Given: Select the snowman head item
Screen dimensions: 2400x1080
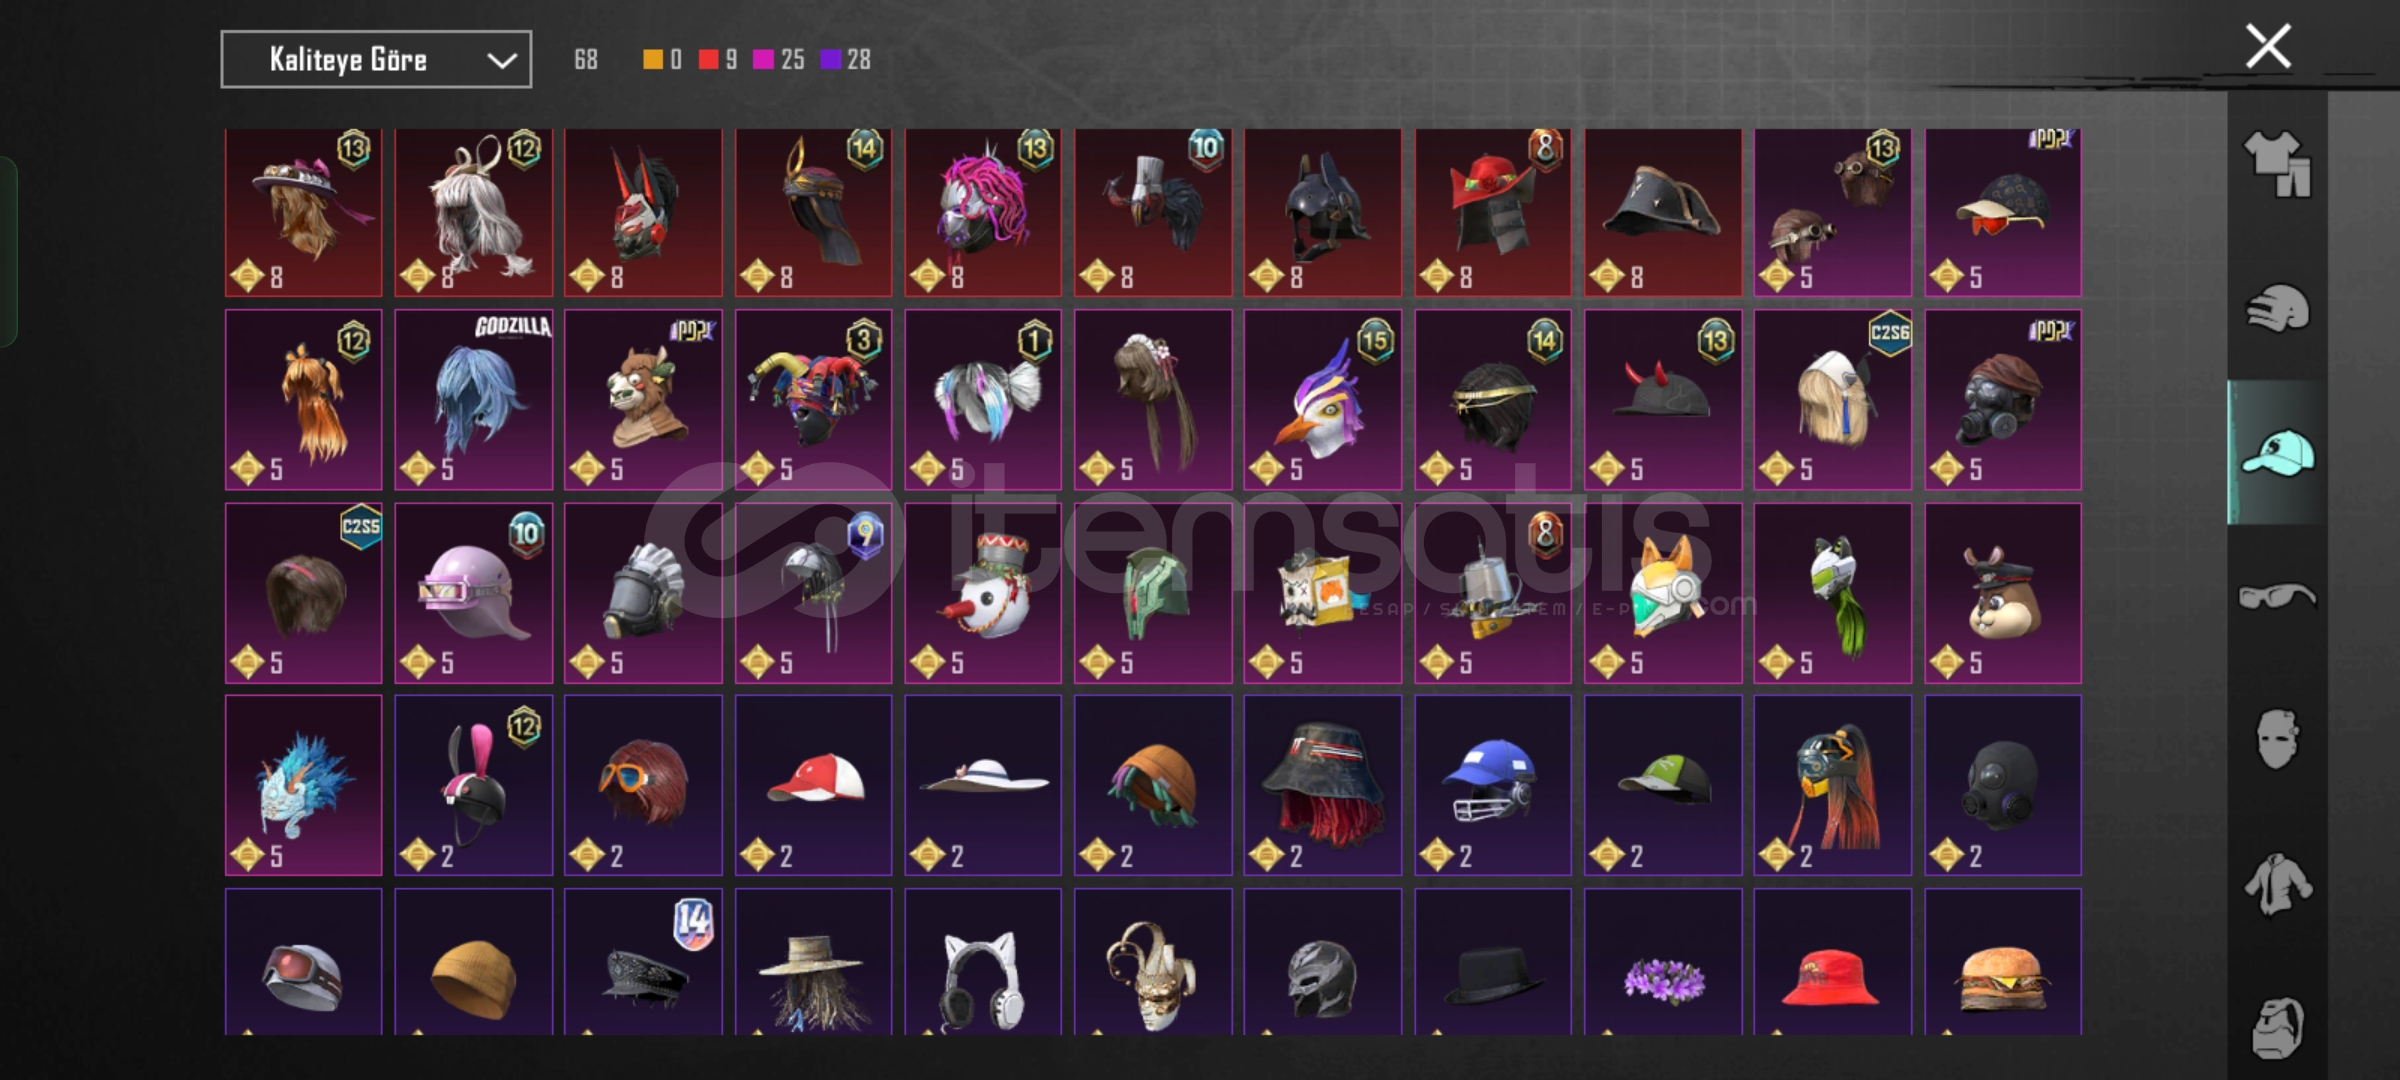Looking at the screenshot, I should tap(983, 593).
